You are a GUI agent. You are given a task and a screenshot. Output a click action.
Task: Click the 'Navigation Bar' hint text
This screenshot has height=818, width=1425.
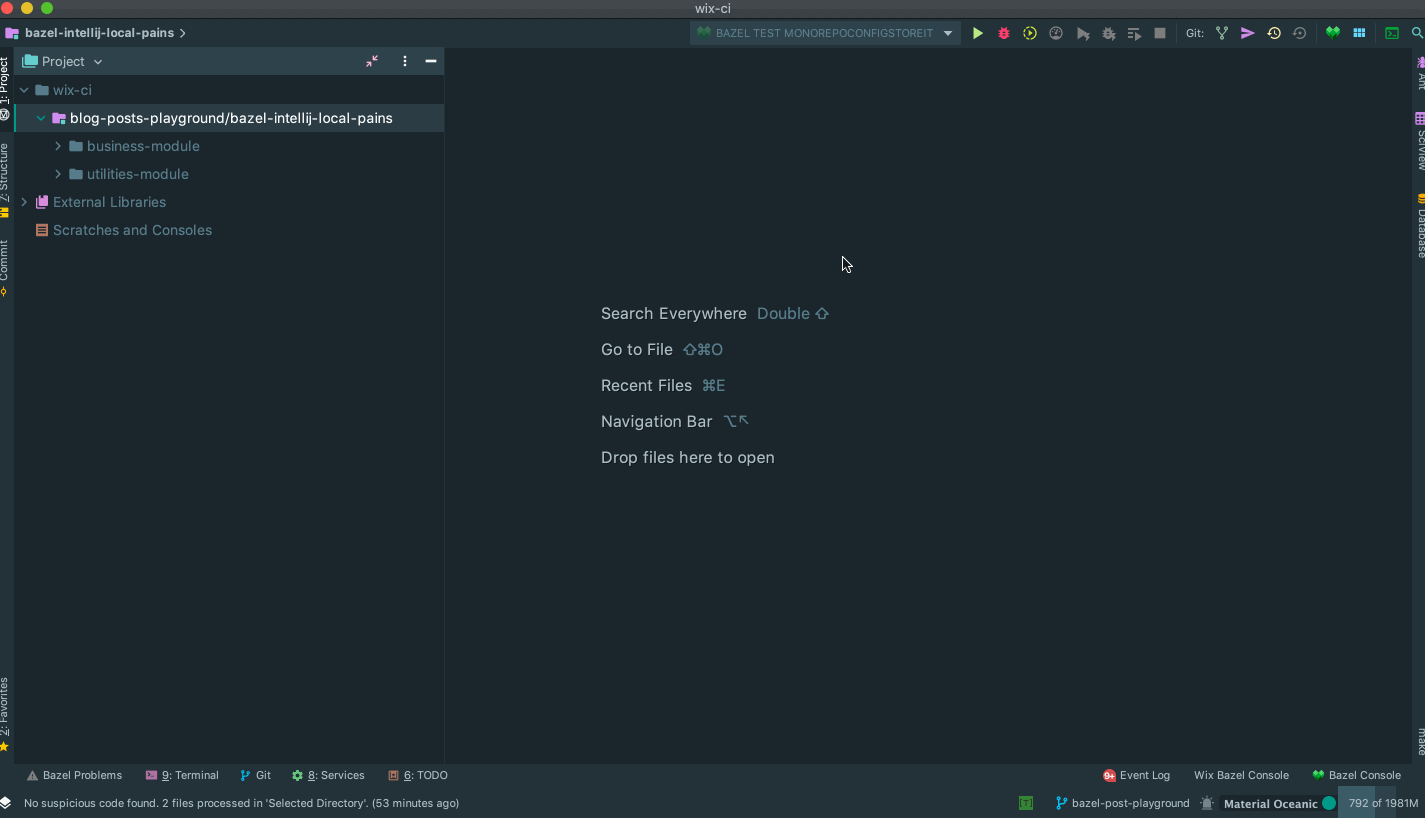(x=657, y=421)
